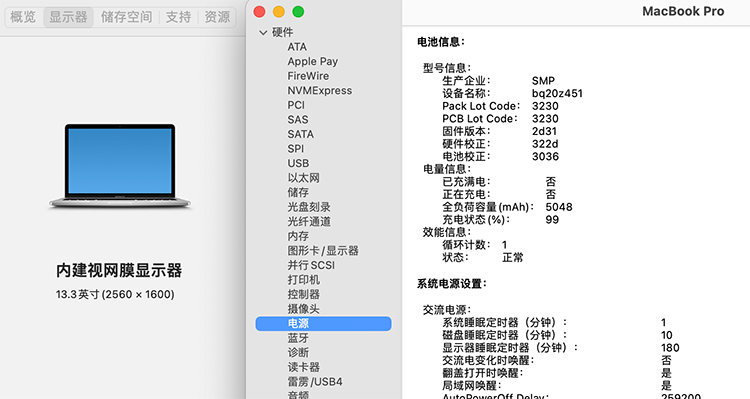Choose FireWire in the hardware list
The width and height of the screenshot is (750, 399).
(x=308, y=76)
